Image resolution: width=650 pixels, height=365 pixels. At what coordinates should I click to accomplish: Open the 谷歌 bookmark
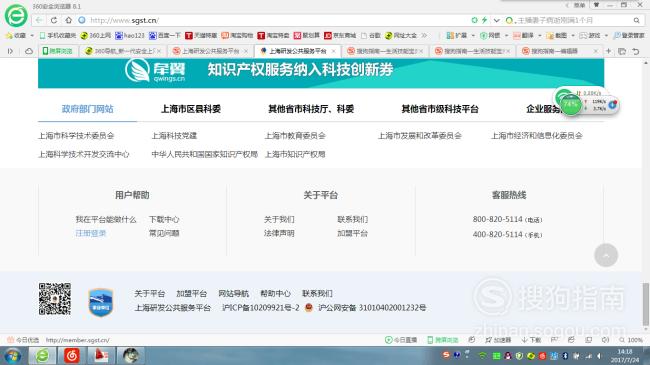[371, 36]
